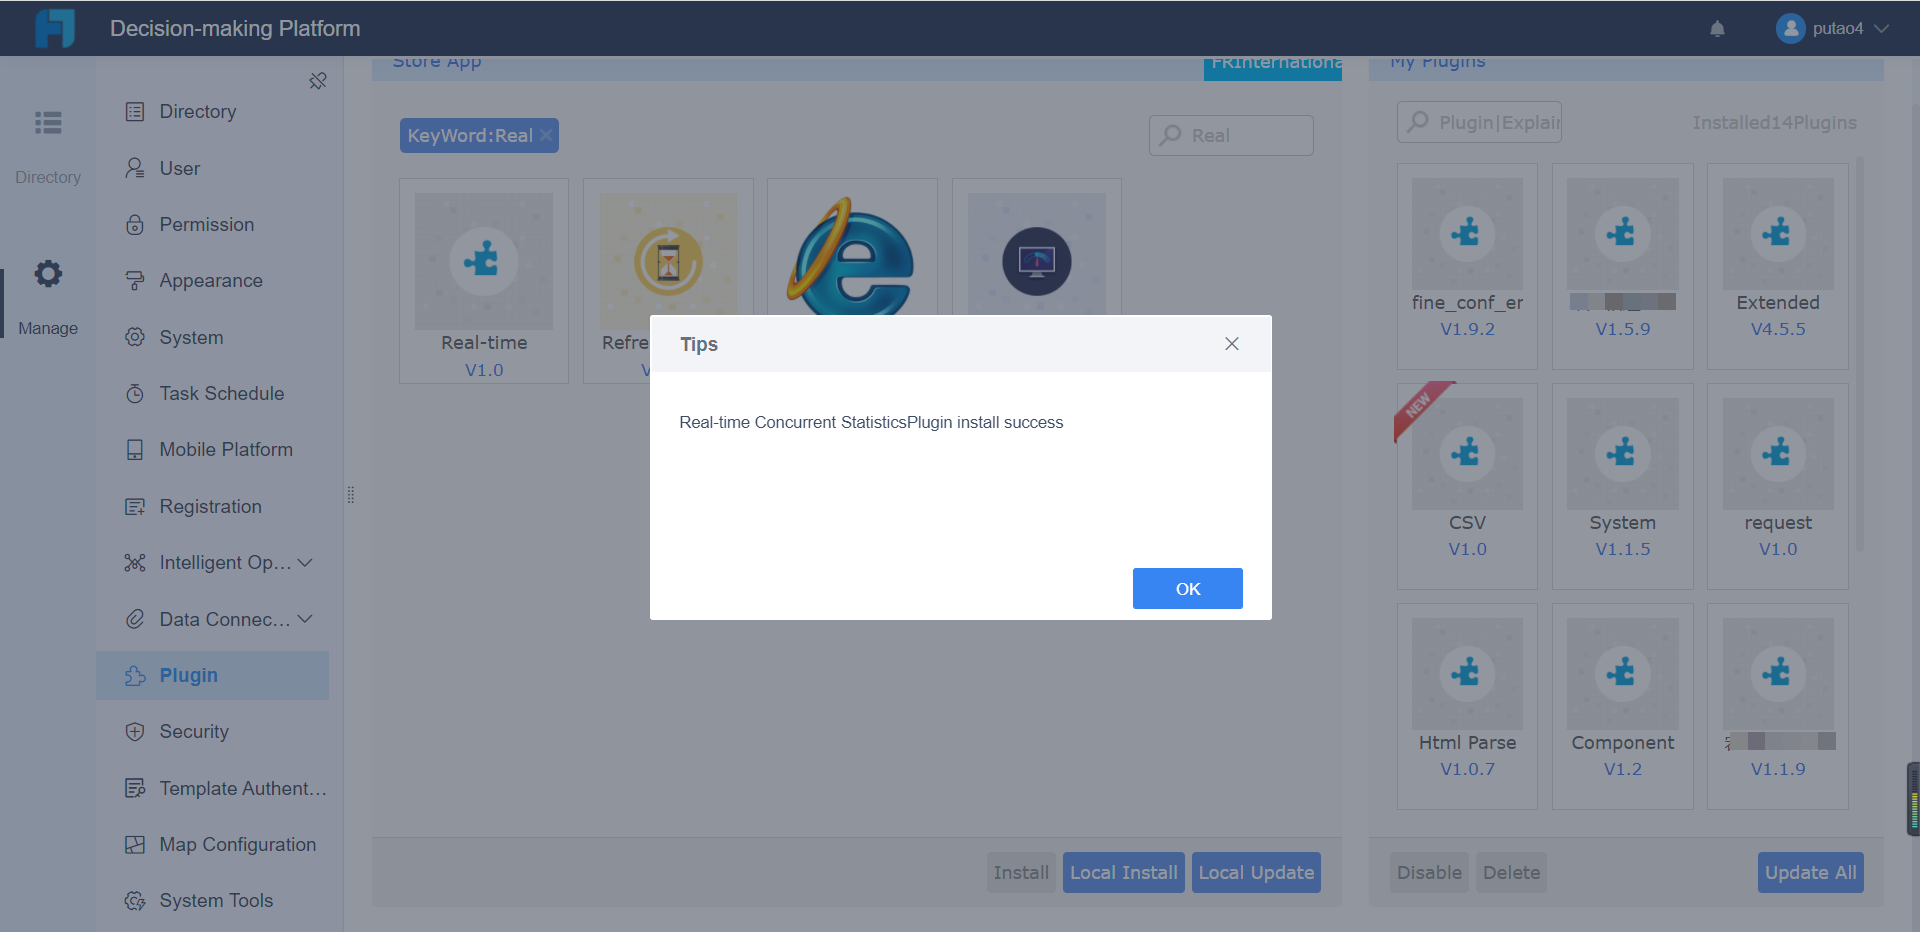This screenshot has height=932, width=1920.
Task: Open the Directory menu item
Action: (x=212, y=112)
